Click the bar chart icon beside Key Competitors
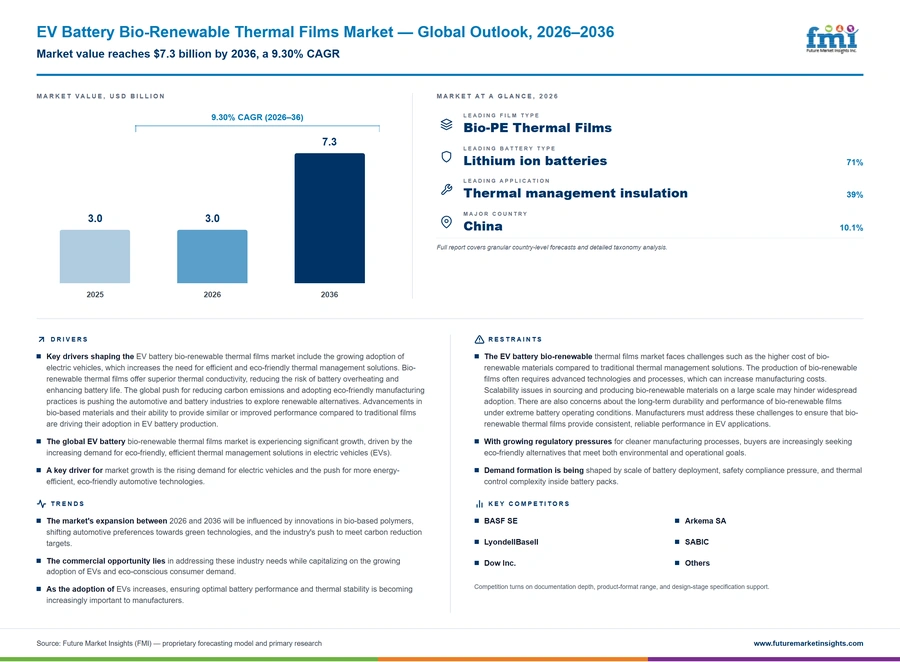 coord(479,504)
